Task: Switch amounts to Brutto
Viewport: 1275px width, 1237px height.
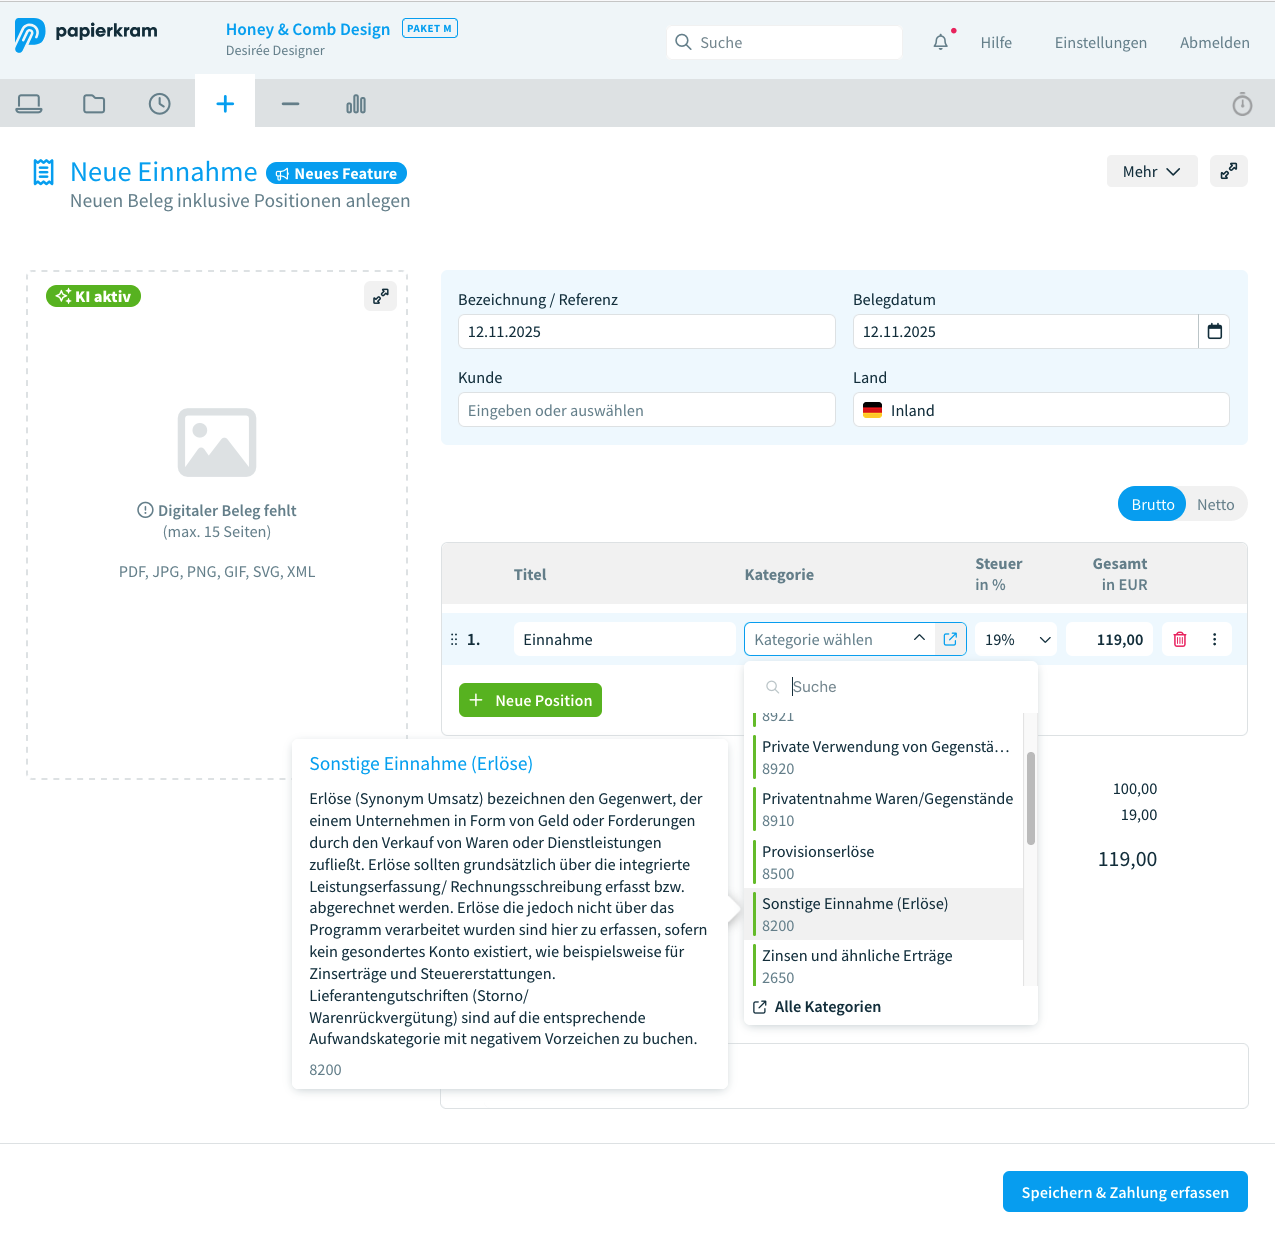Action: [1152, 505]
